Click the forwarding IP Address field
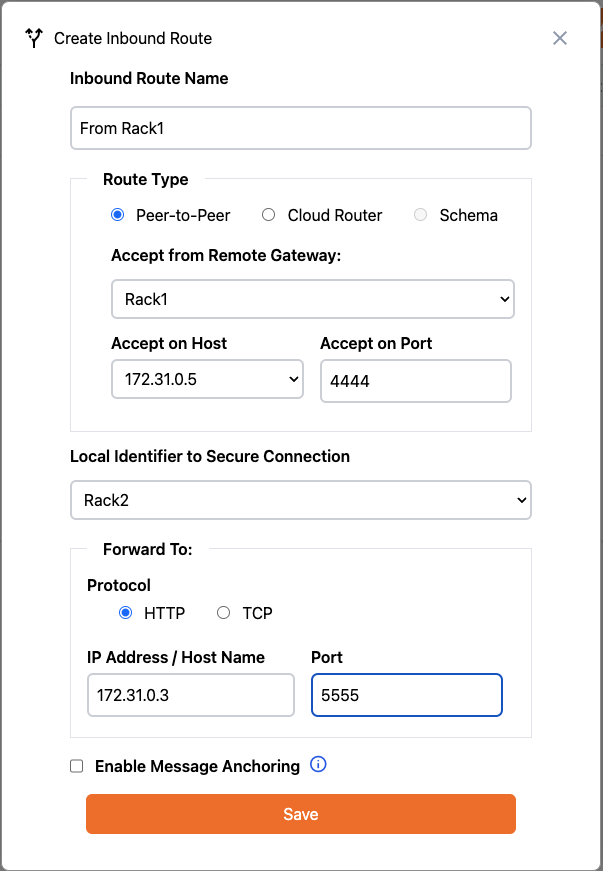The height and width of the screenshot is (871, 603). point(190,694)
